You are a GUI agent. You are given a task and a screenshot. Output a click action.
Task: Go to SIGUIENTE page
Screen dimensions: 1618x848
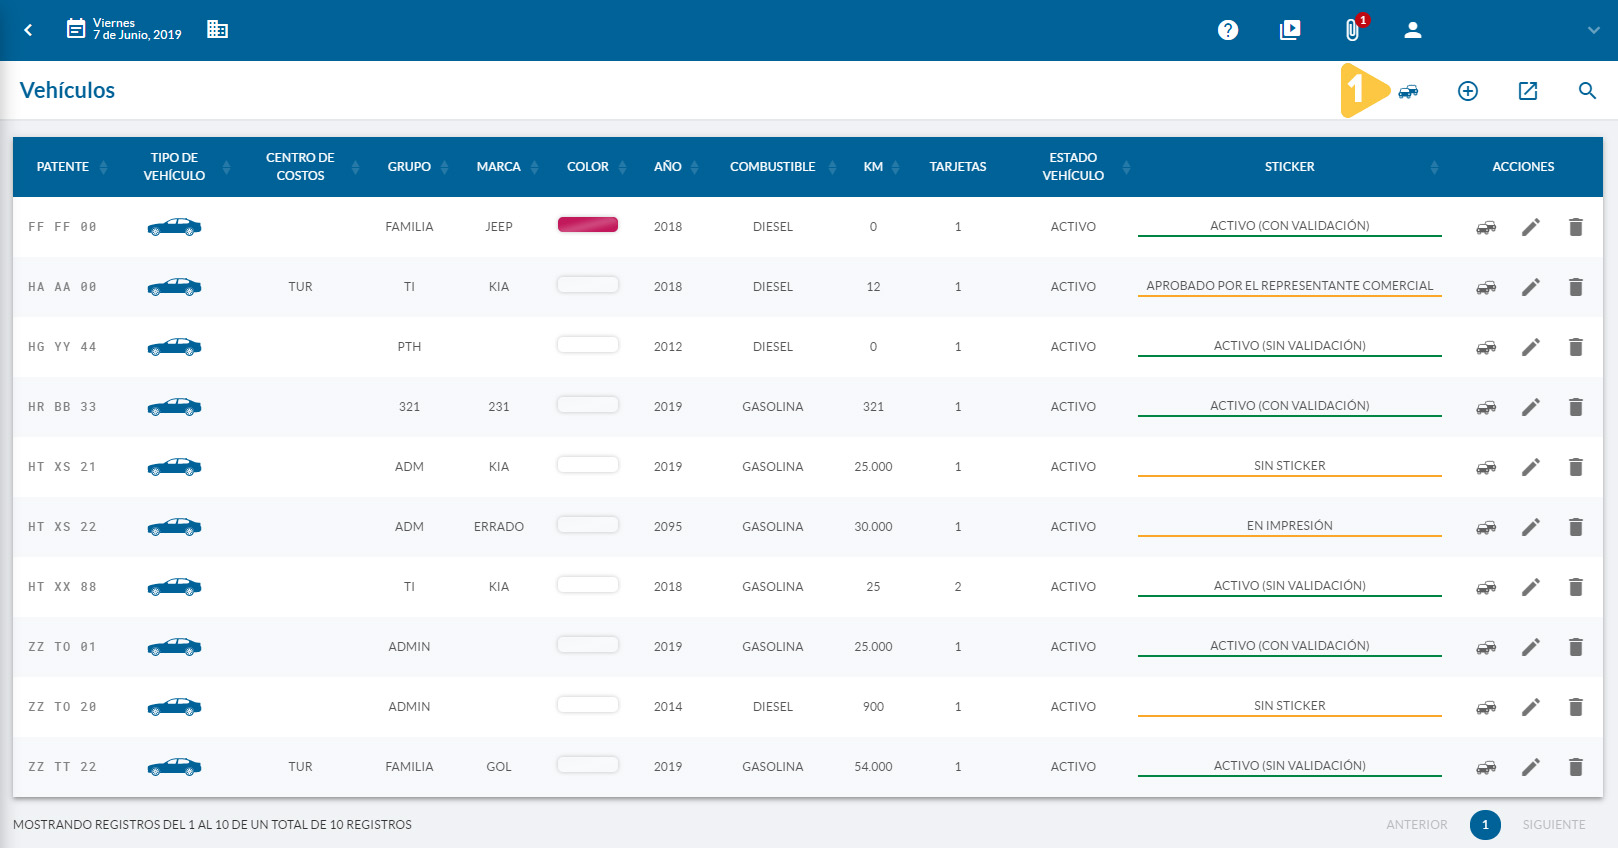point(1554,825)
